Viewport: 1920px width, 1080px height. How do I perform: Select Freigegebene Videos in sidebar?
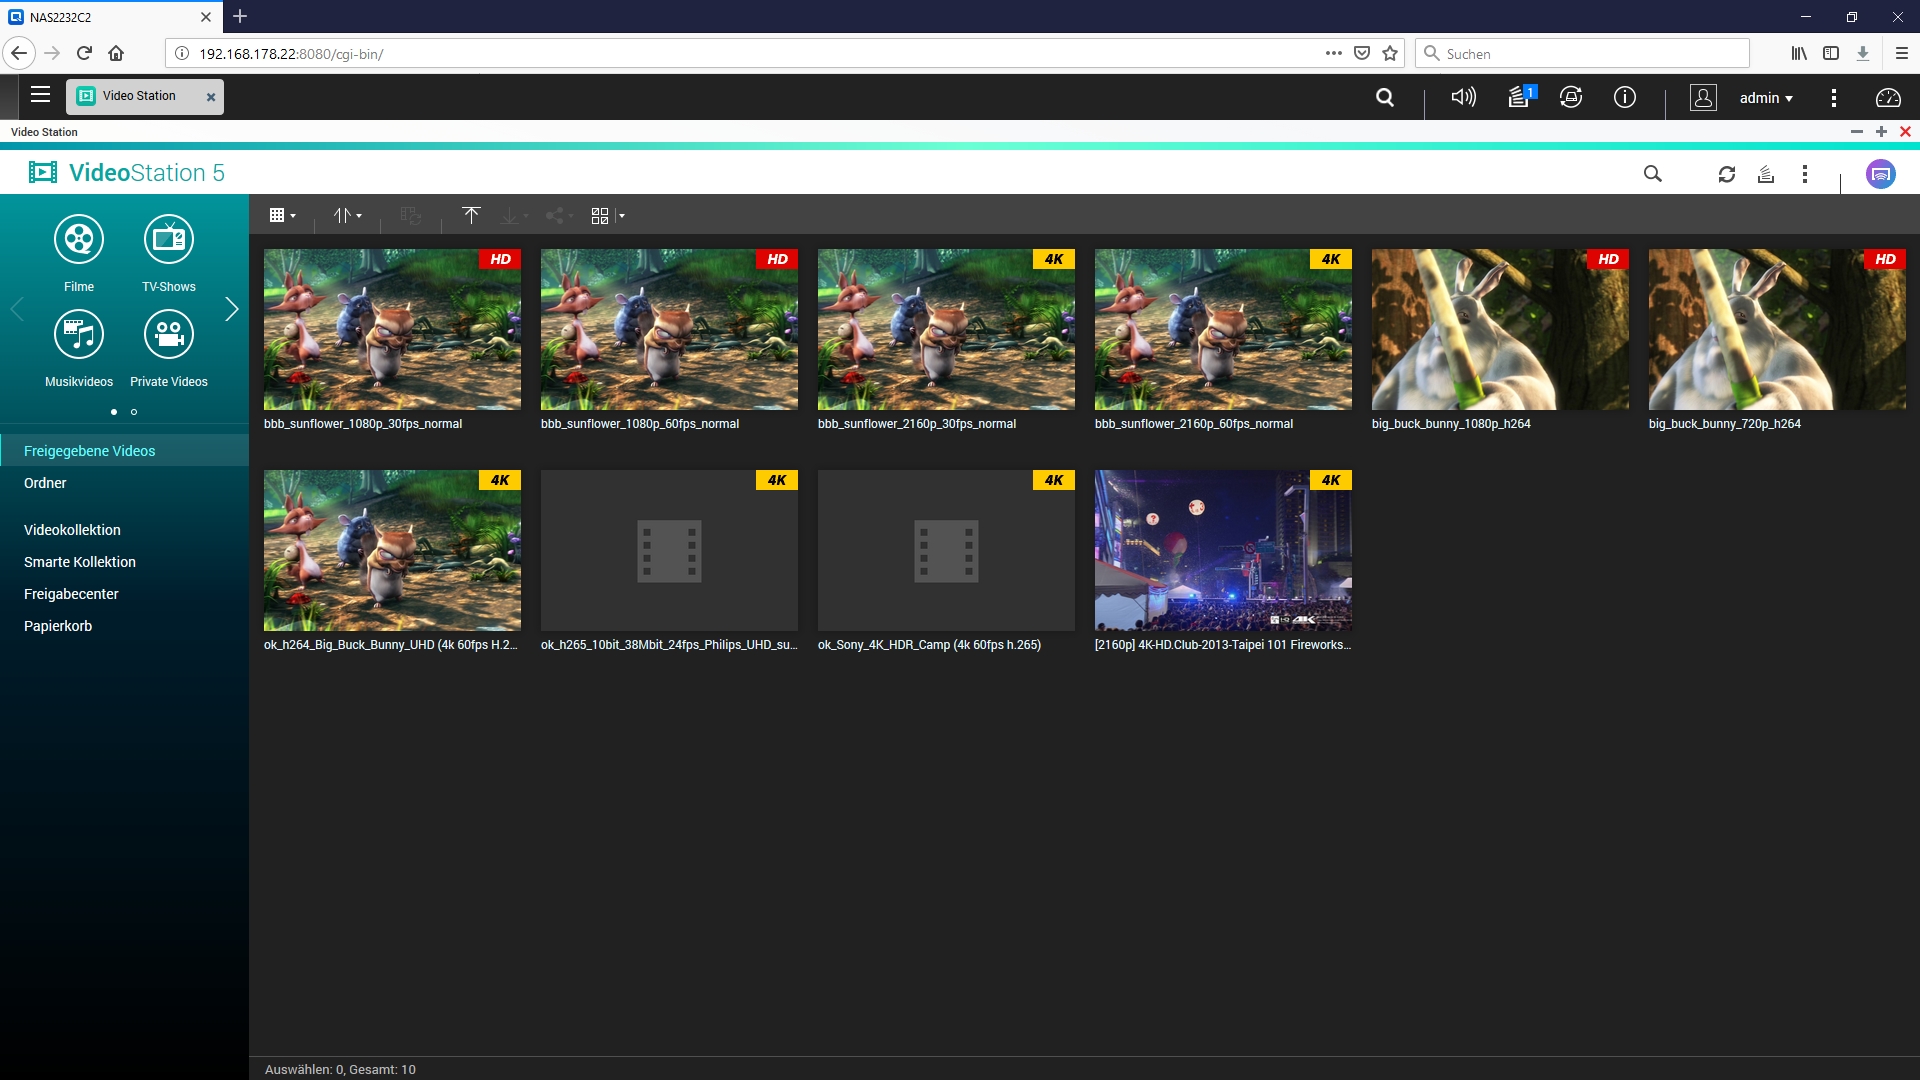pos(90,451)
